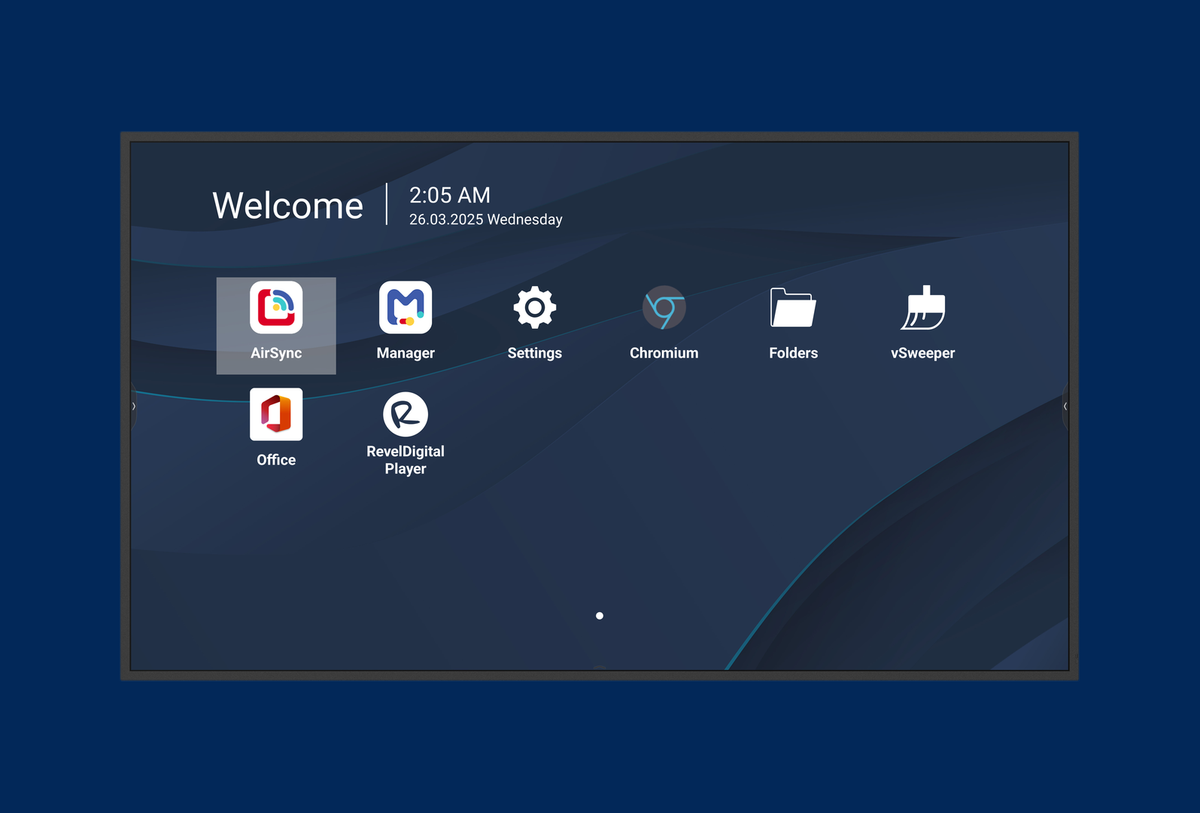
Task: Open the Office app icon
Action: pos(276,415)
